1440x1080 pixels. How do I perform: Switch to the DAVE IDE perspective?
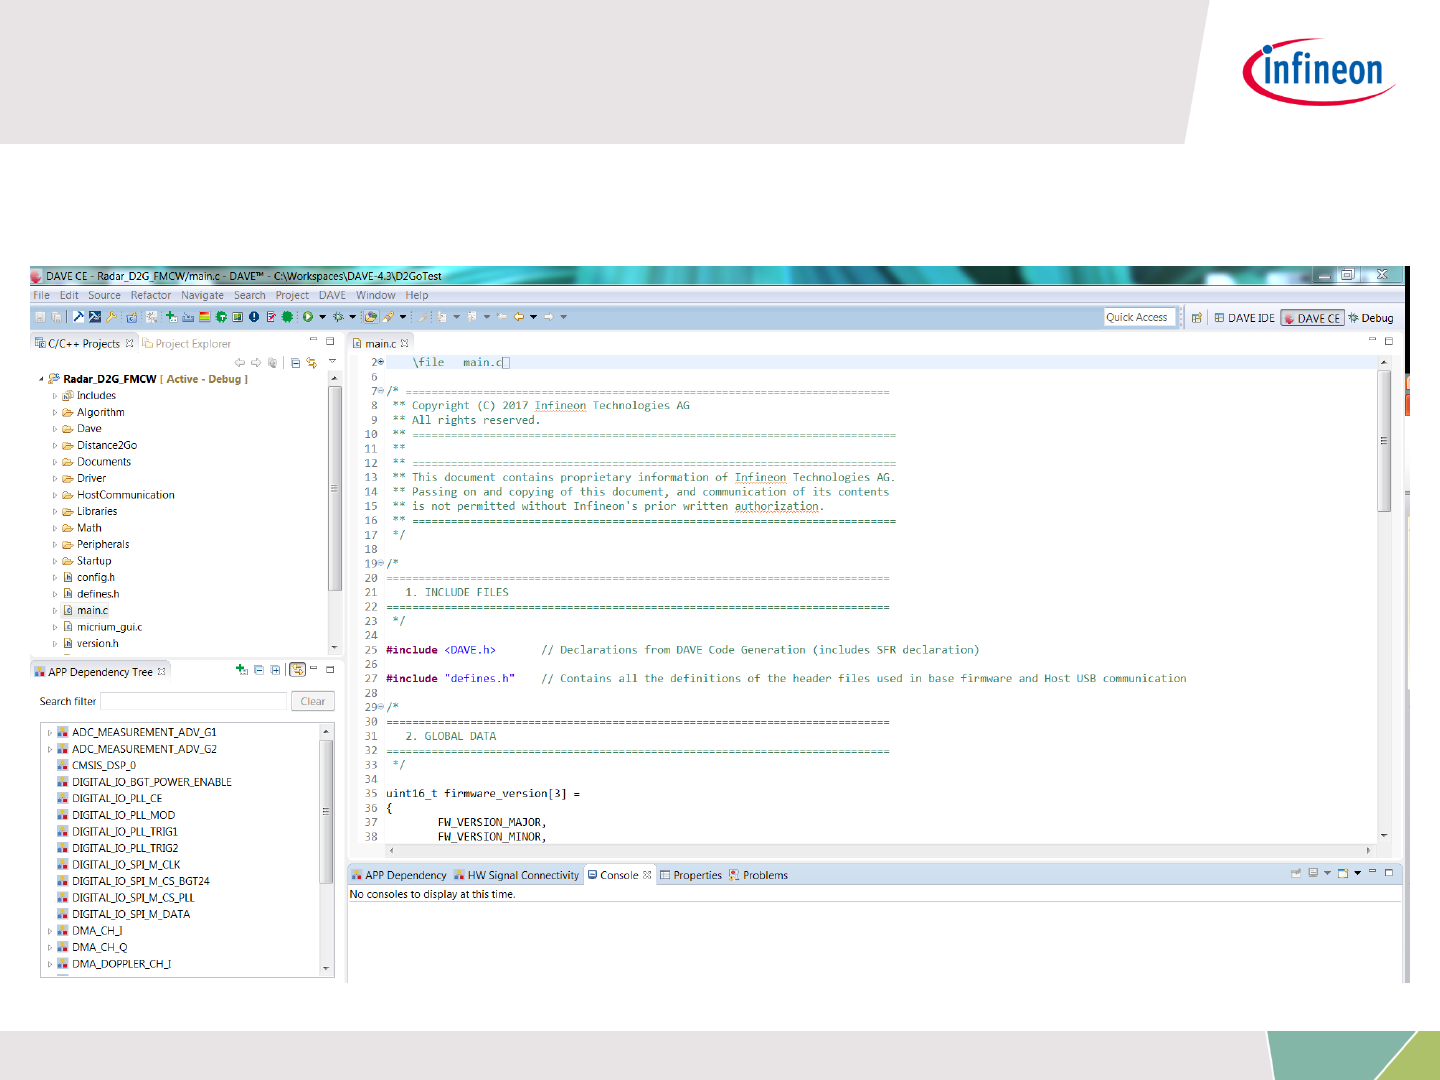point(1245,318)
